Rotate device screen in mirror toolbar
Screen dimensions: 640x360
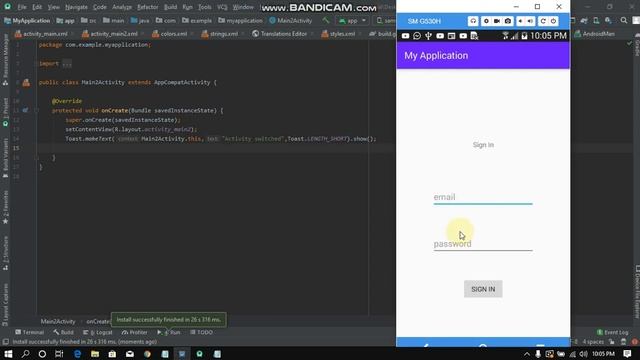pos(543,21)
